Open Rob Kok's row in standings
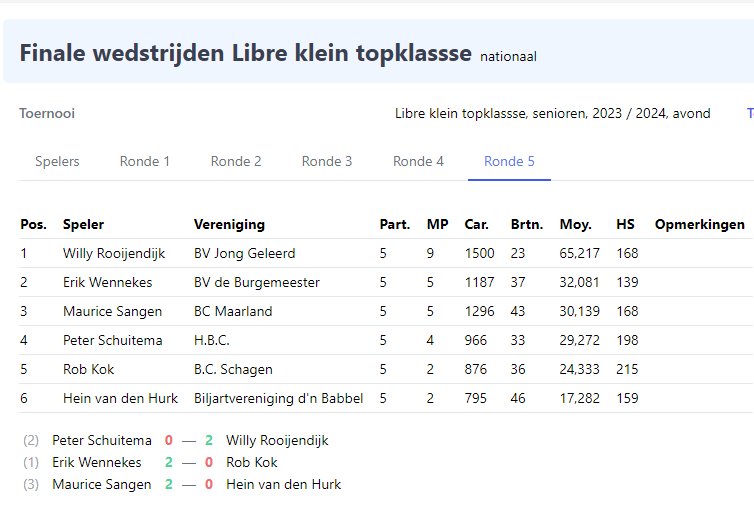 87,370
